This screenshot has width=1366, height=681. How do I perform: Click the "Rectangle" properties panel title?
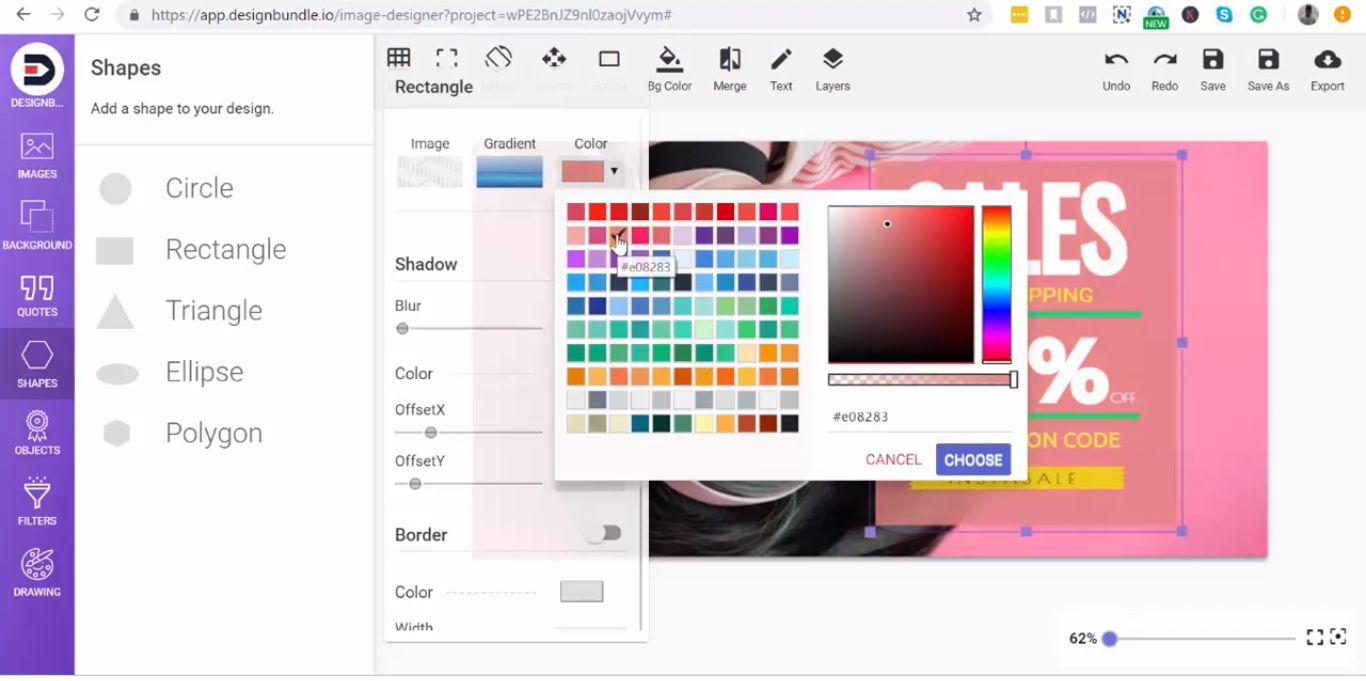coord(434,87)
